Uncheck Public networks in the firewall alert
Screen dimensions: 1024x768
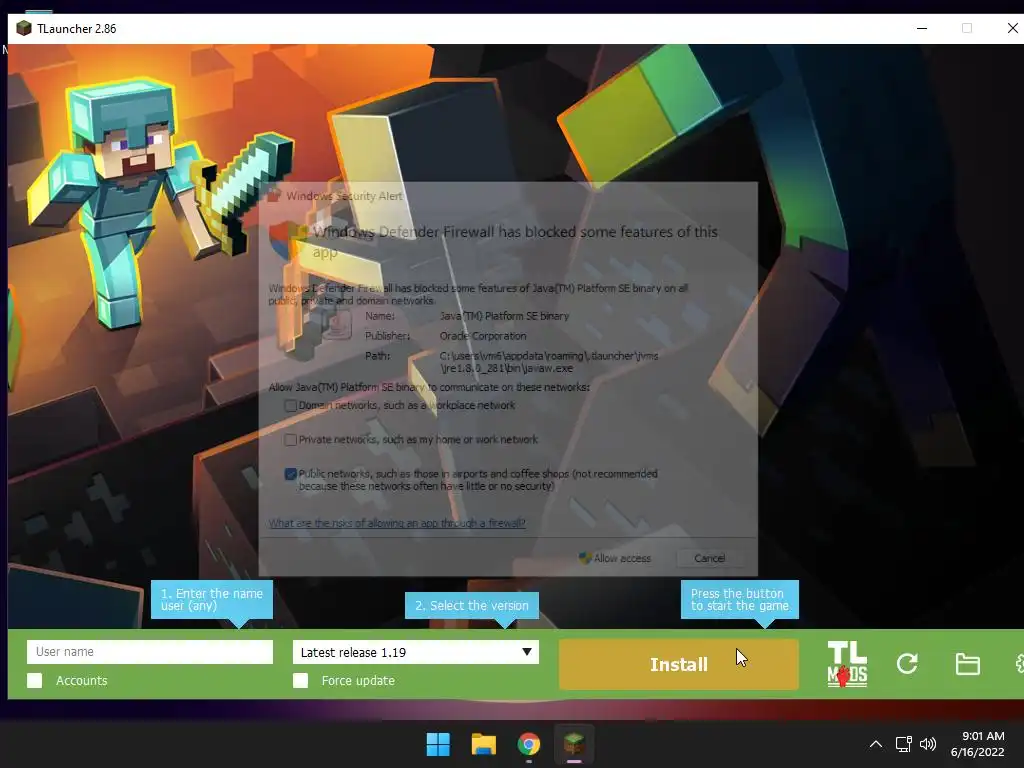291,474
